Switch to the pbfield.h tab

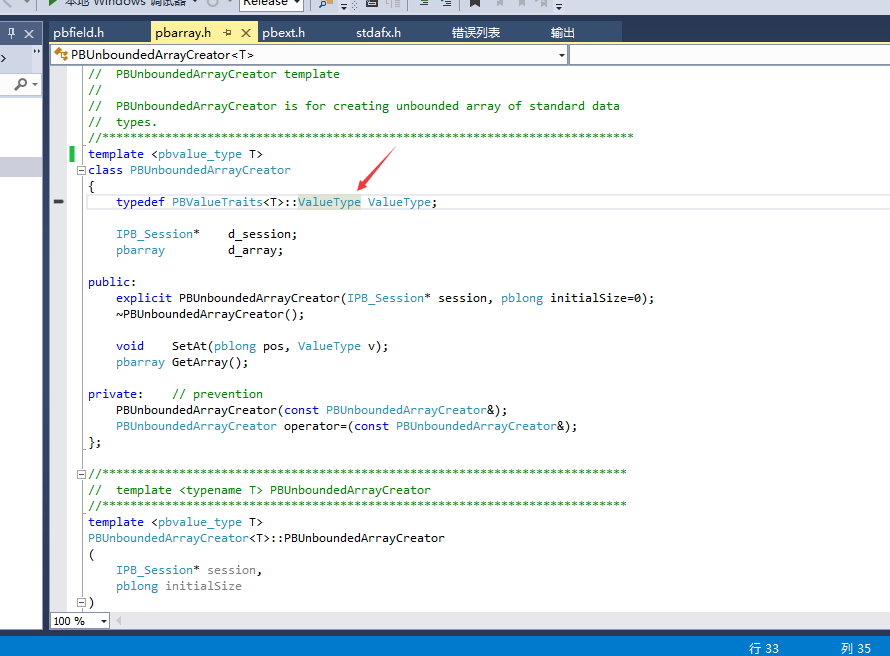click(x=79, y=33)
